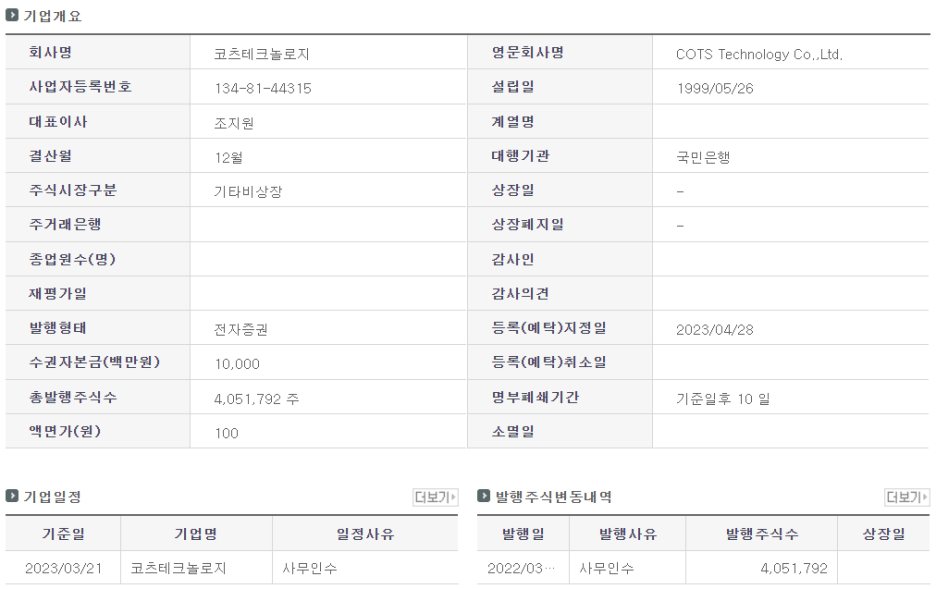936x589 pixels.
Task: Select business number 134-81-44315
Action: pyautogui.click(x=263, y=88)
